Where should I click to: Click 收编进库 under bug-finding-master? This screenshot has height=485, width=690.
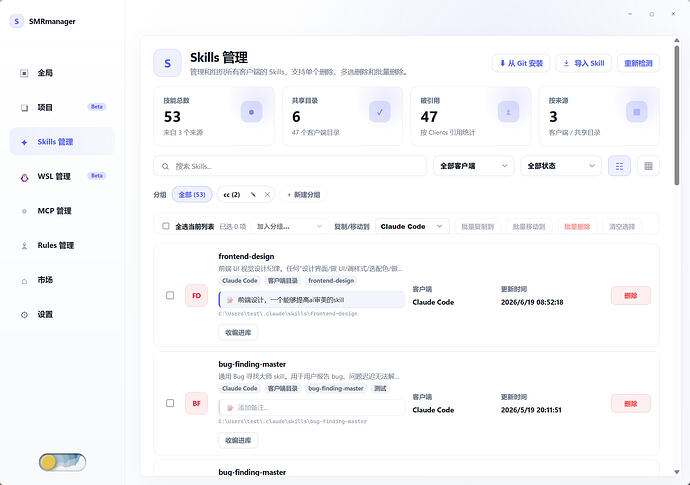(x=238, y=441)
